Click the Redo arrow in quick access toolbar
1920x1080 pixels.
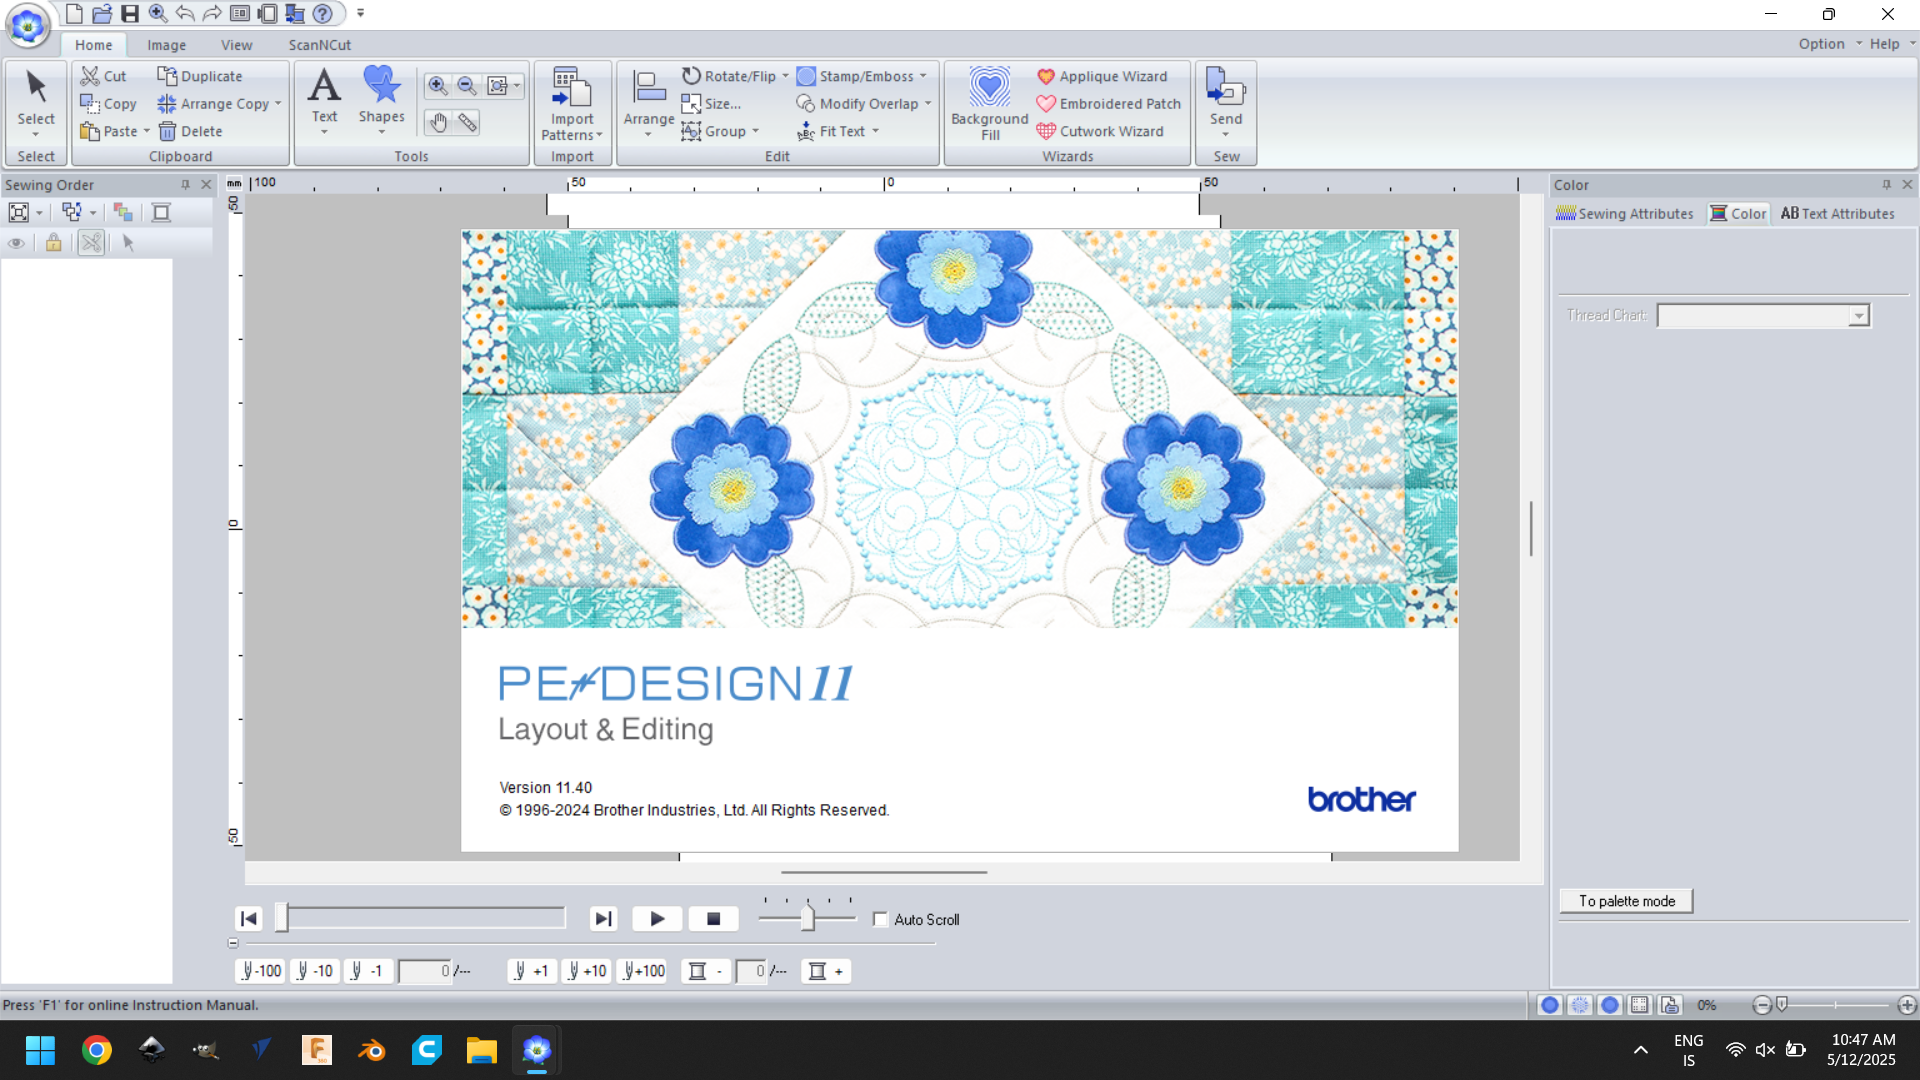212,13
